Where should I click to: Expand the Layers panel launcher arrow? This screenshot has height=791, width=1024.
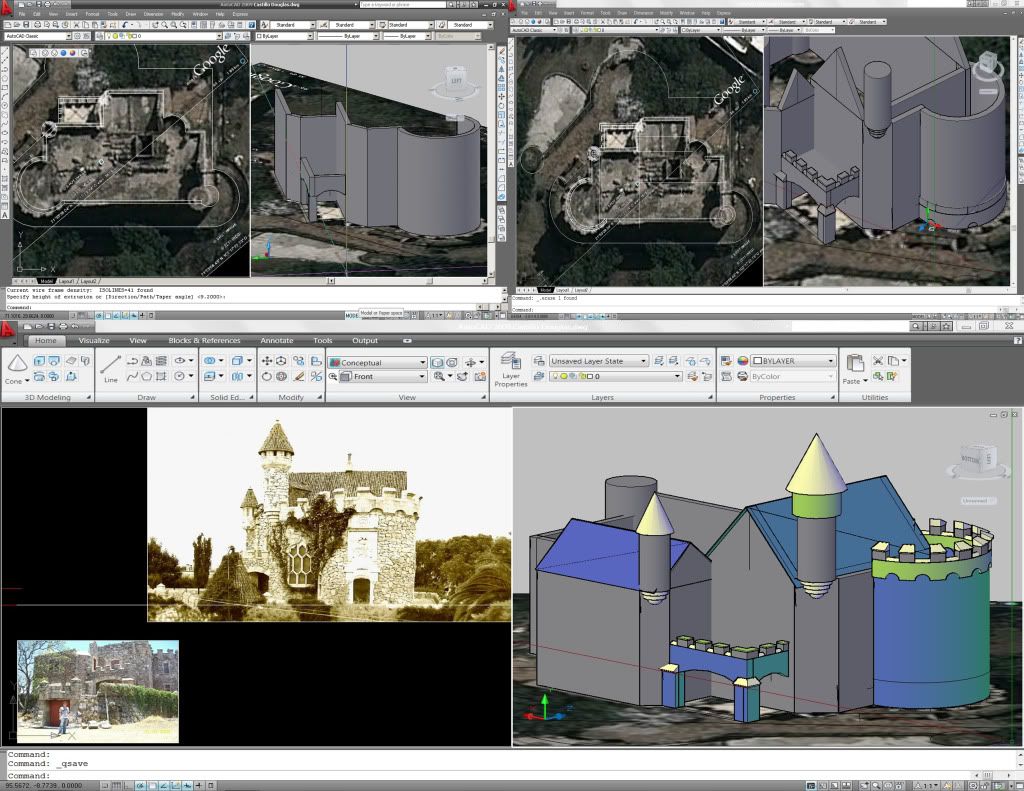pos(710,397)
